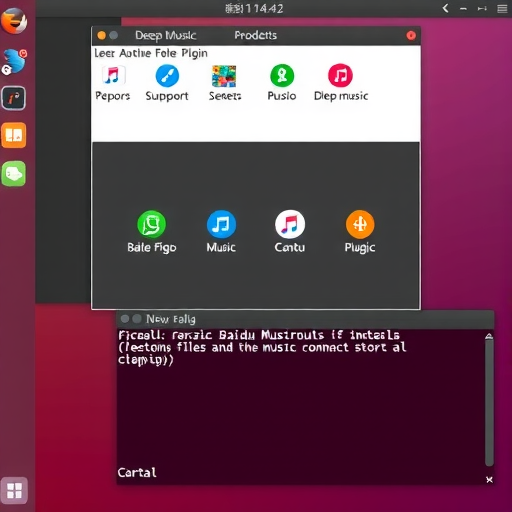The height and width of the screenshot is (512, 512).
Task: Open Thunderbird from the dock
Action: pyautogui.click(x=15, y=61)
